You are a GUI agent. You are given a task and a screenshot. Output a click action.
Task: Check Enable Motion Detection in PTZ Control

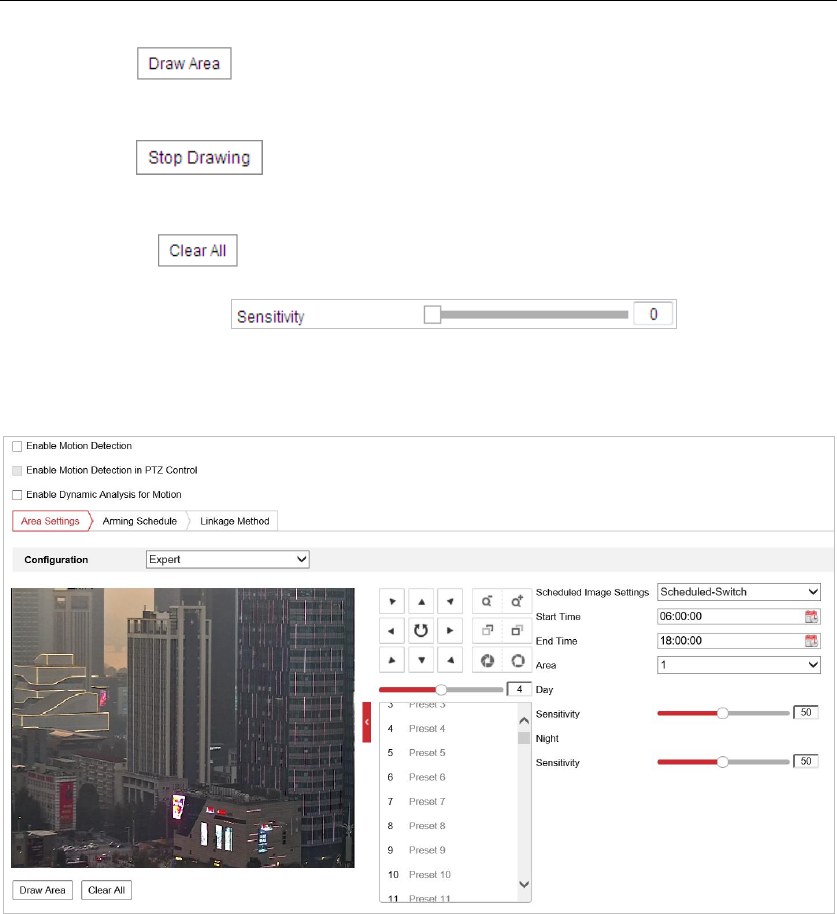[x=17, y=470]
